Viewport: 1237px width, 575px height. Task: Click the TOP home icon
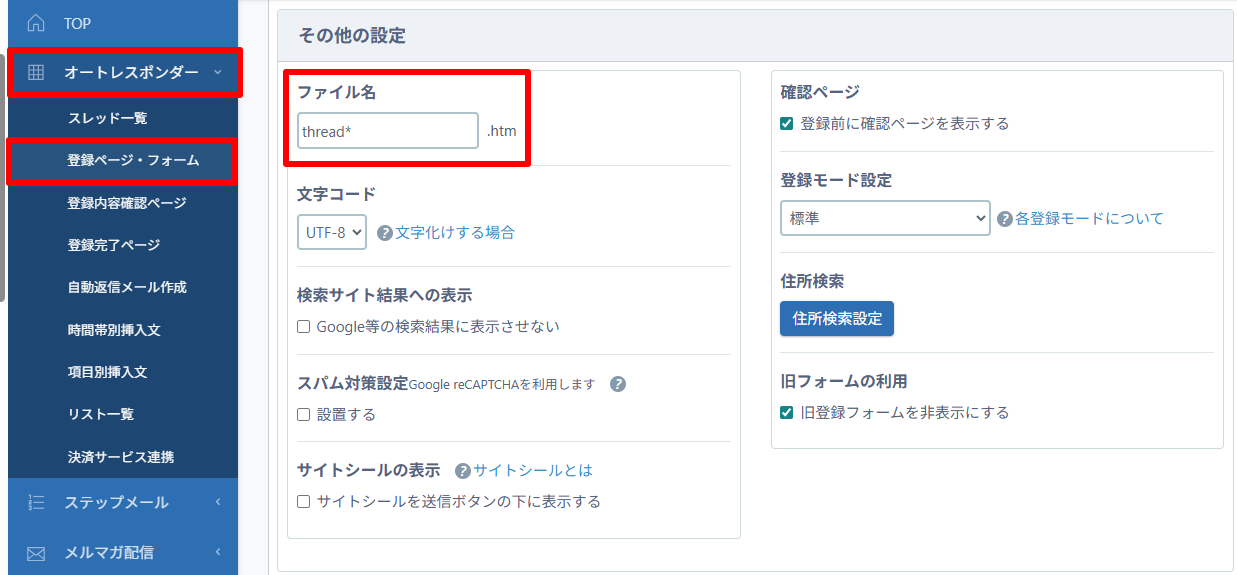point(36,23)
